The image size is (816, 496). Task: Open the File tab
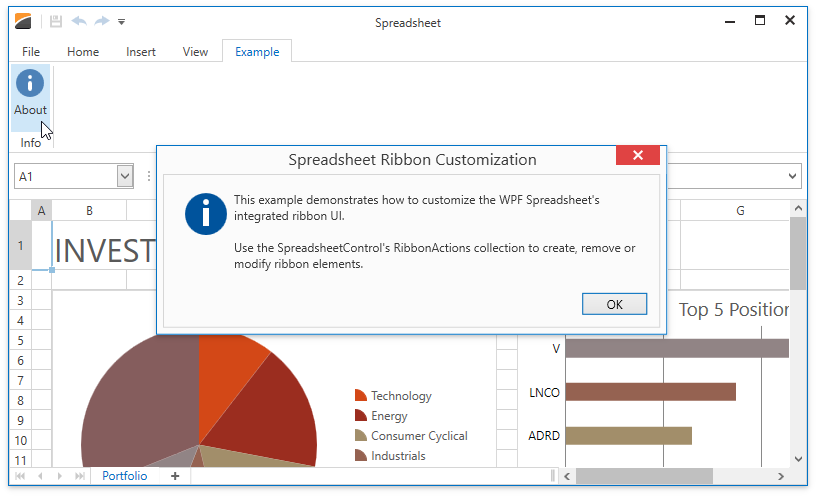pos(31,52)
